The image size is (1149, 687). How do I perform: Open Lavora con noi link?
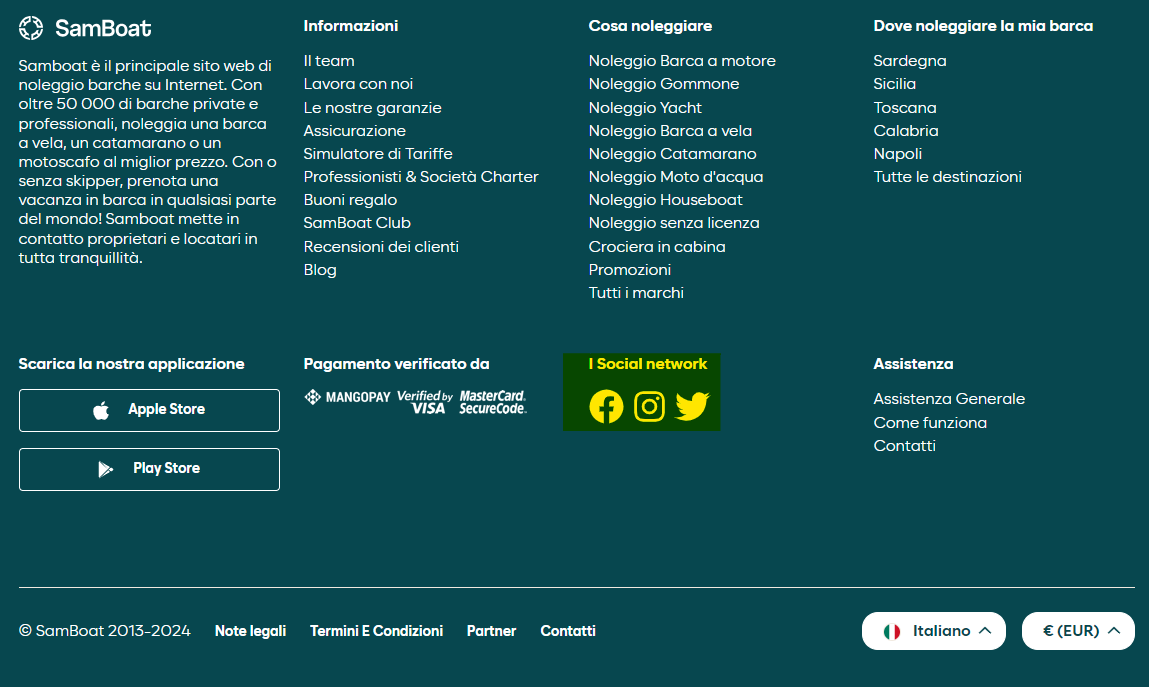click(x=358, y=84)
